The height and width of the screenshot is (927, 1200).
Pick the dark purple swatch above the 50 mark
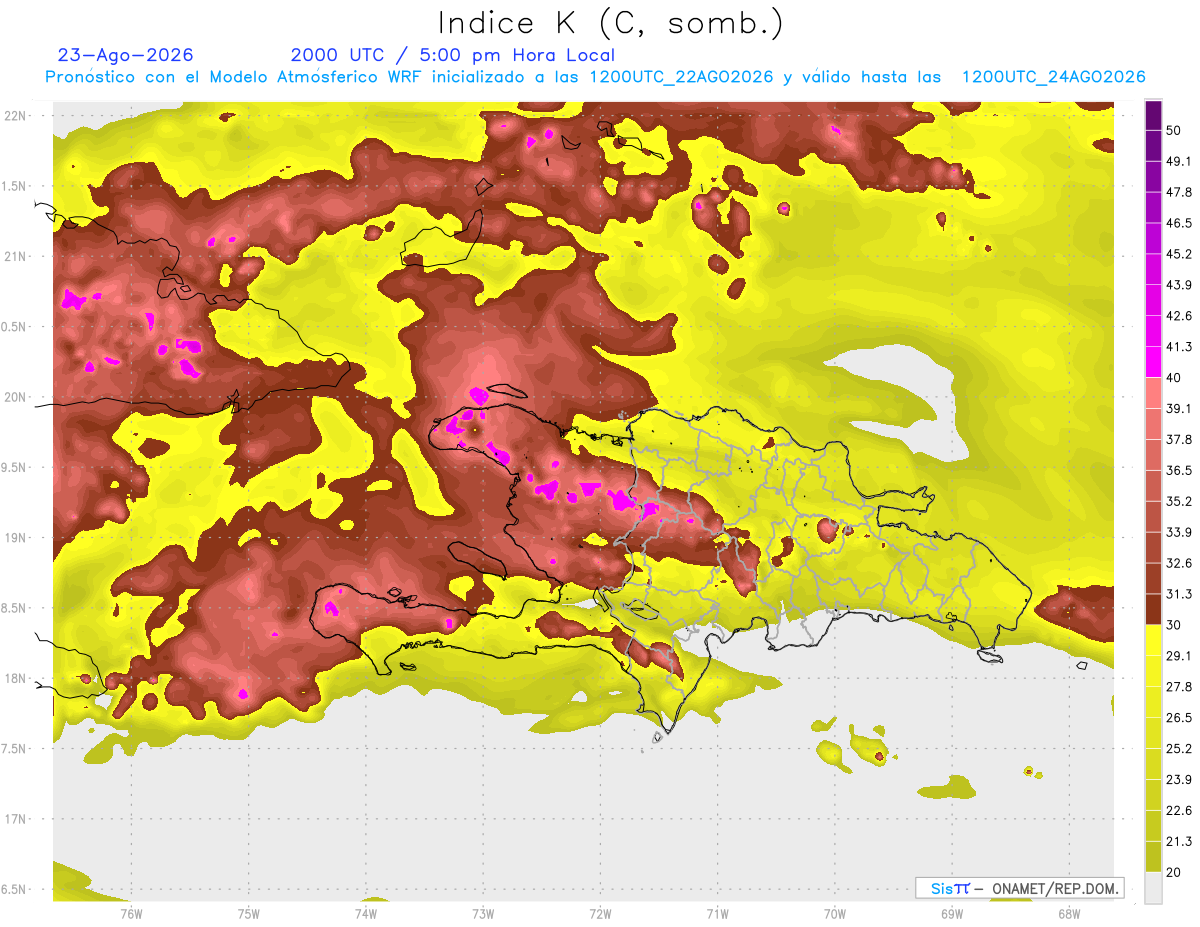[1153, 115]
